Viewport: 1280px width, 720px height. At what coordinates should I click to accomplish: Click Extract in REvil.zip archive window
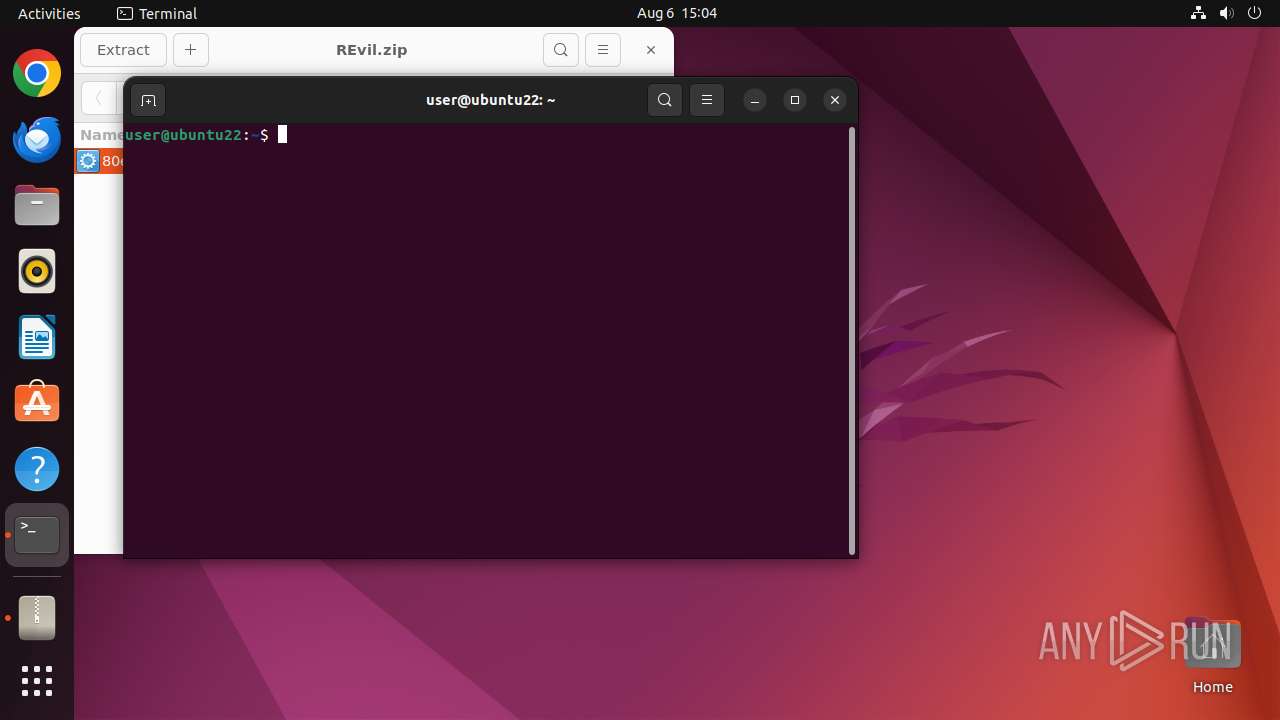coord(123,50)
